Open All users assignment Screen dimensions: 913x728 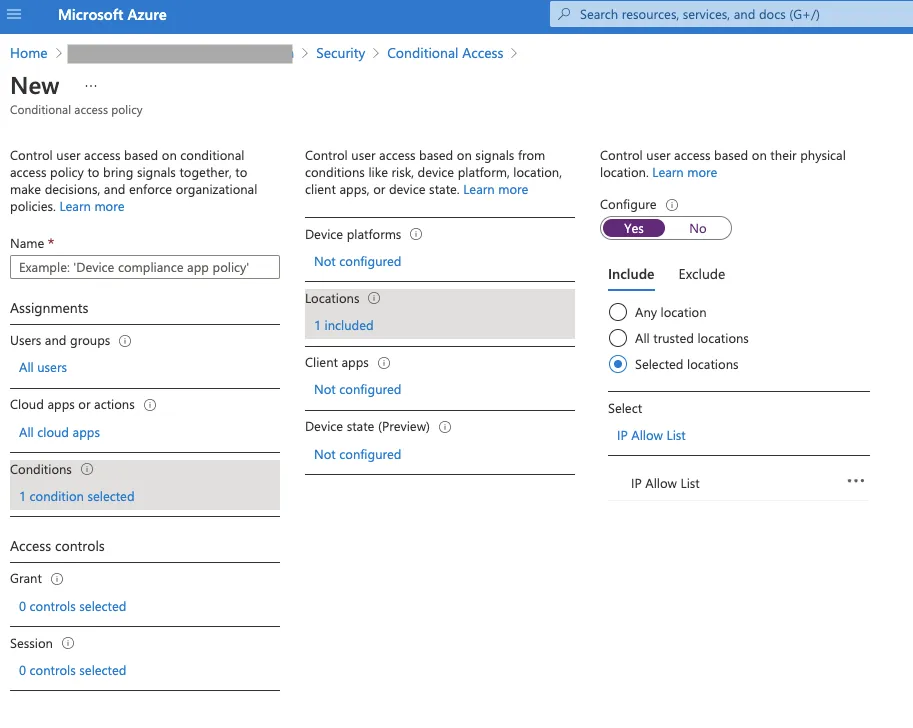43,368
